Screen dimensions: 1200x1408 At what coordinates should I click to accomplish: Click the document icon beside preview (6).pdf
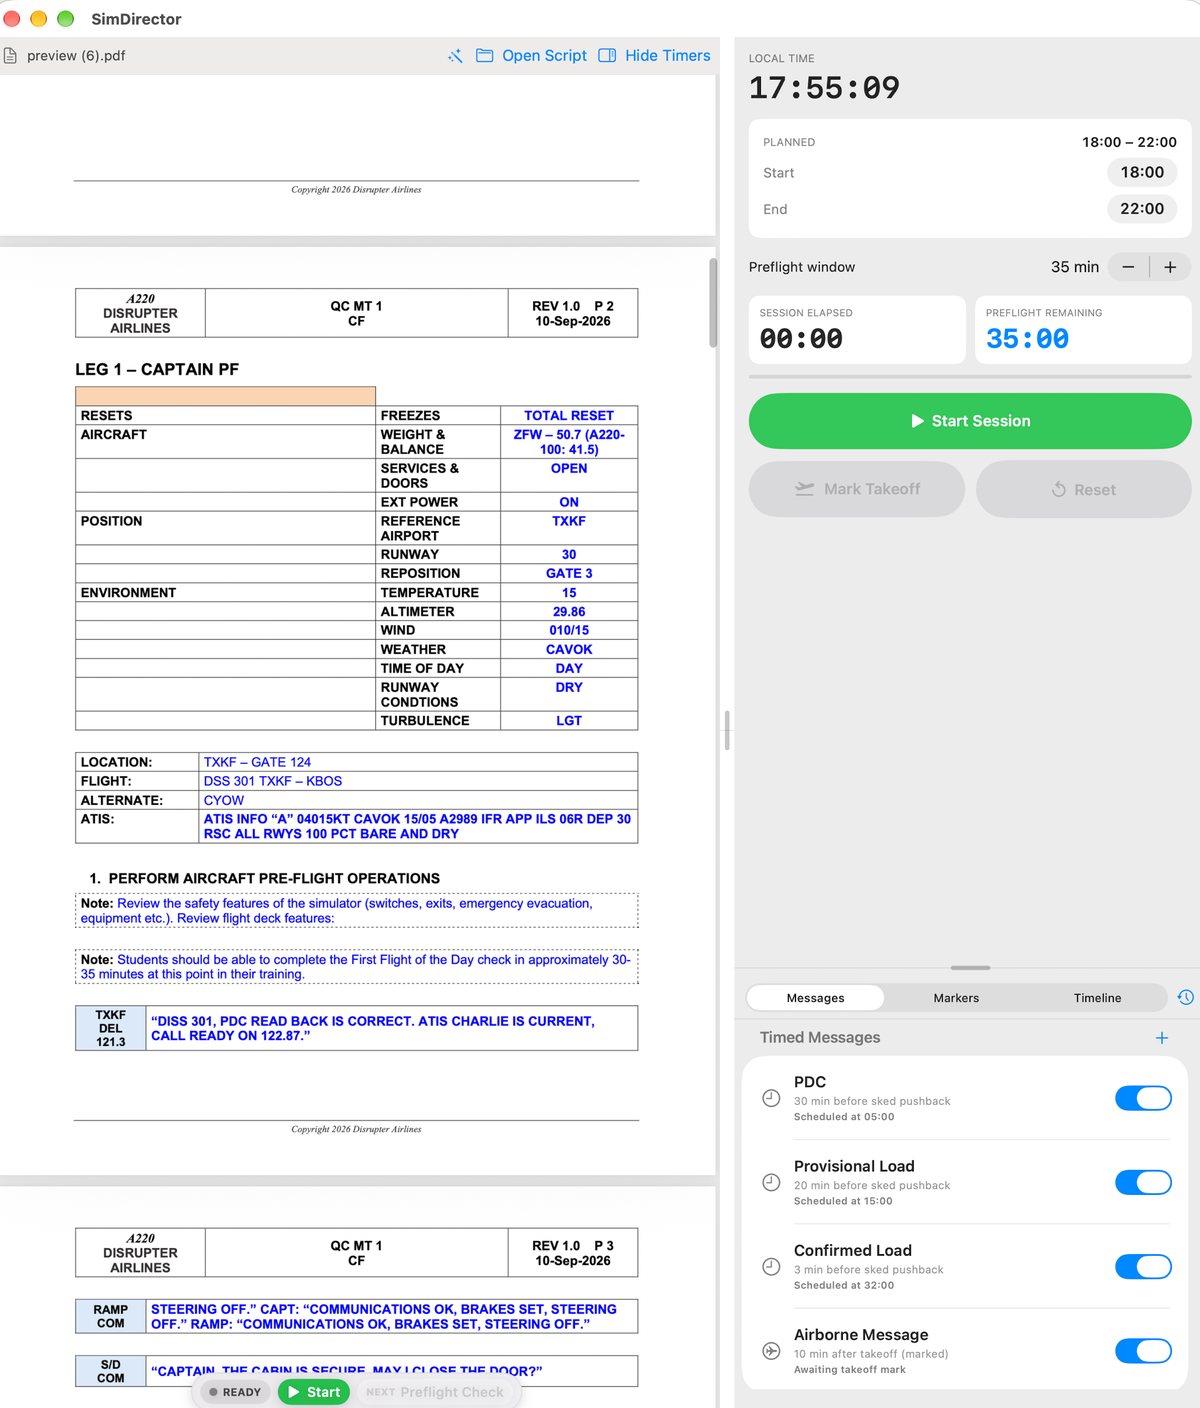(10, 56)
